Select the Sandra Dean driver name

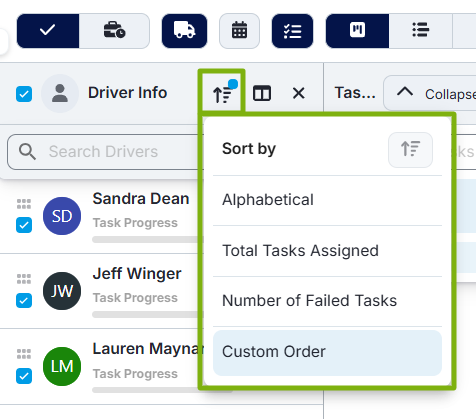141,199
